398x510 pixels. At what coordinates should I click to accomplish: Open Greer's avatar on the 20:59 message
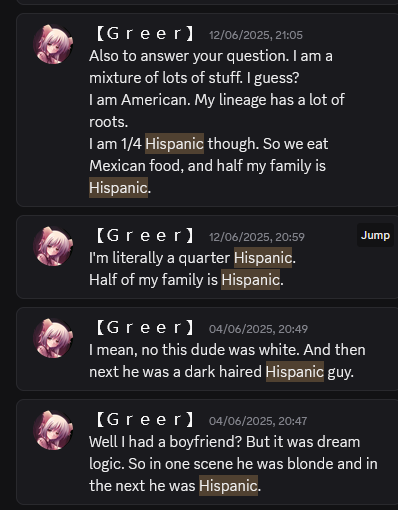[53, 246]
